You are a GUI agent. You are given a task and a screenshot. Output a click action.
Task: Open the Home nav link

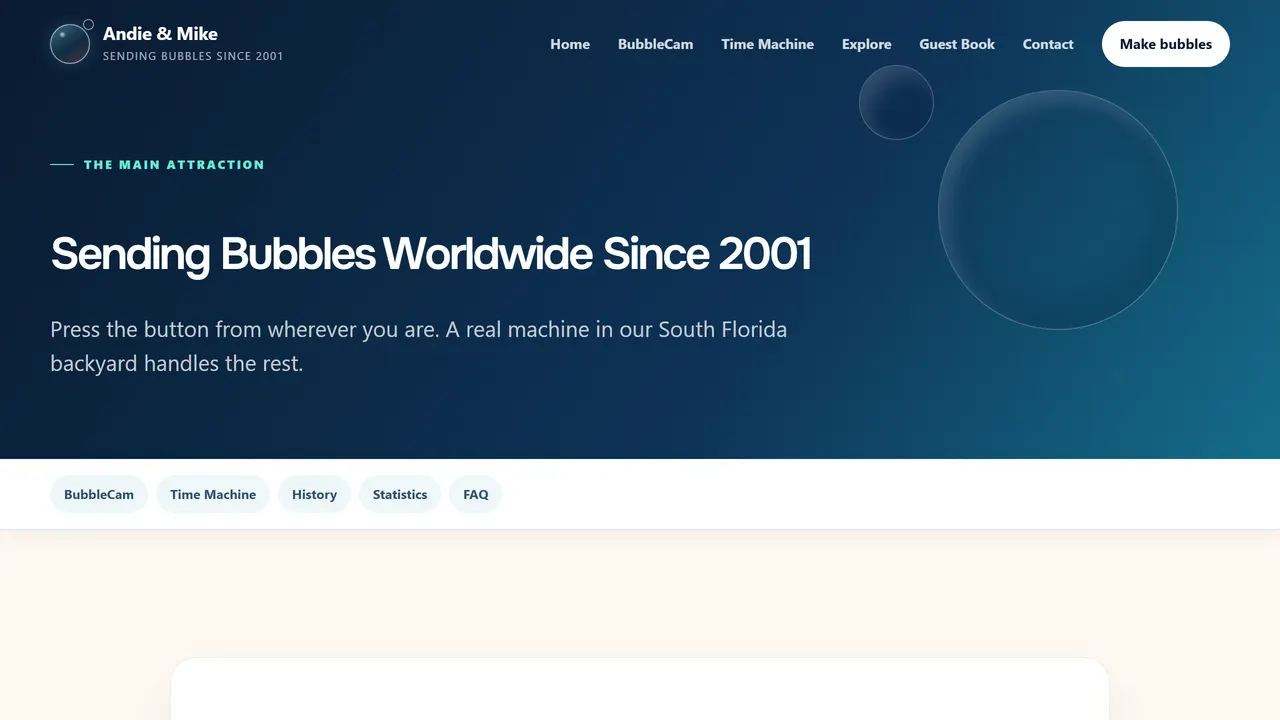(570, 44)
